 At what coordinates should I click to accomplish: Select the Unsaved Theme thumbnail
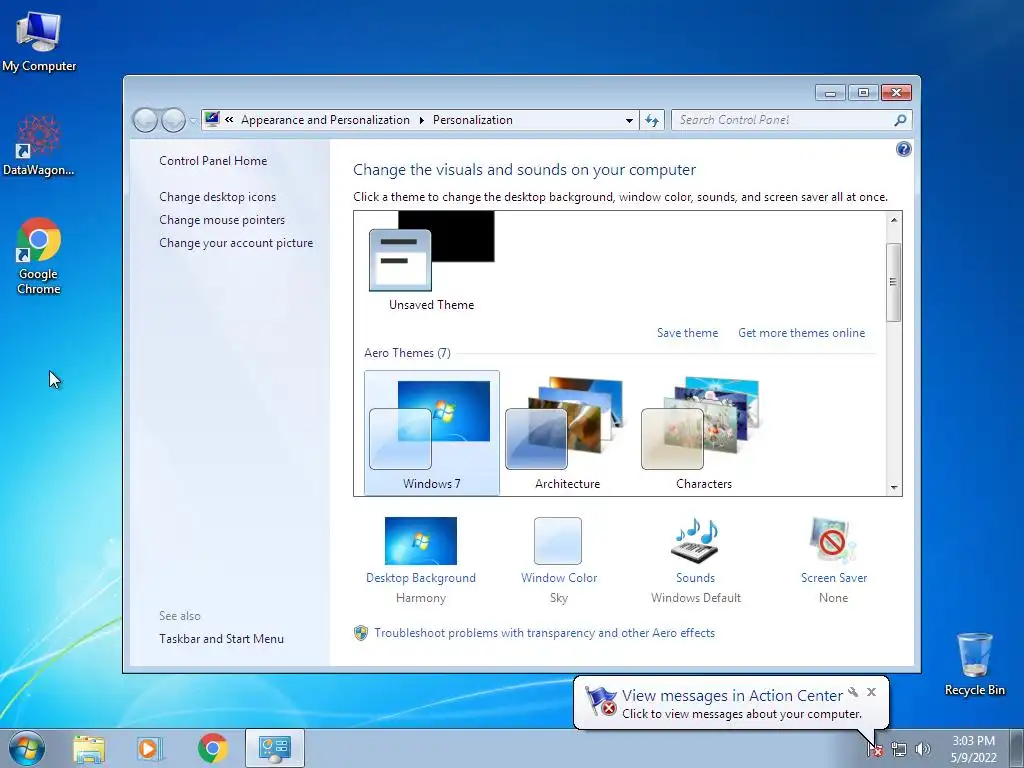pos(431,261)
